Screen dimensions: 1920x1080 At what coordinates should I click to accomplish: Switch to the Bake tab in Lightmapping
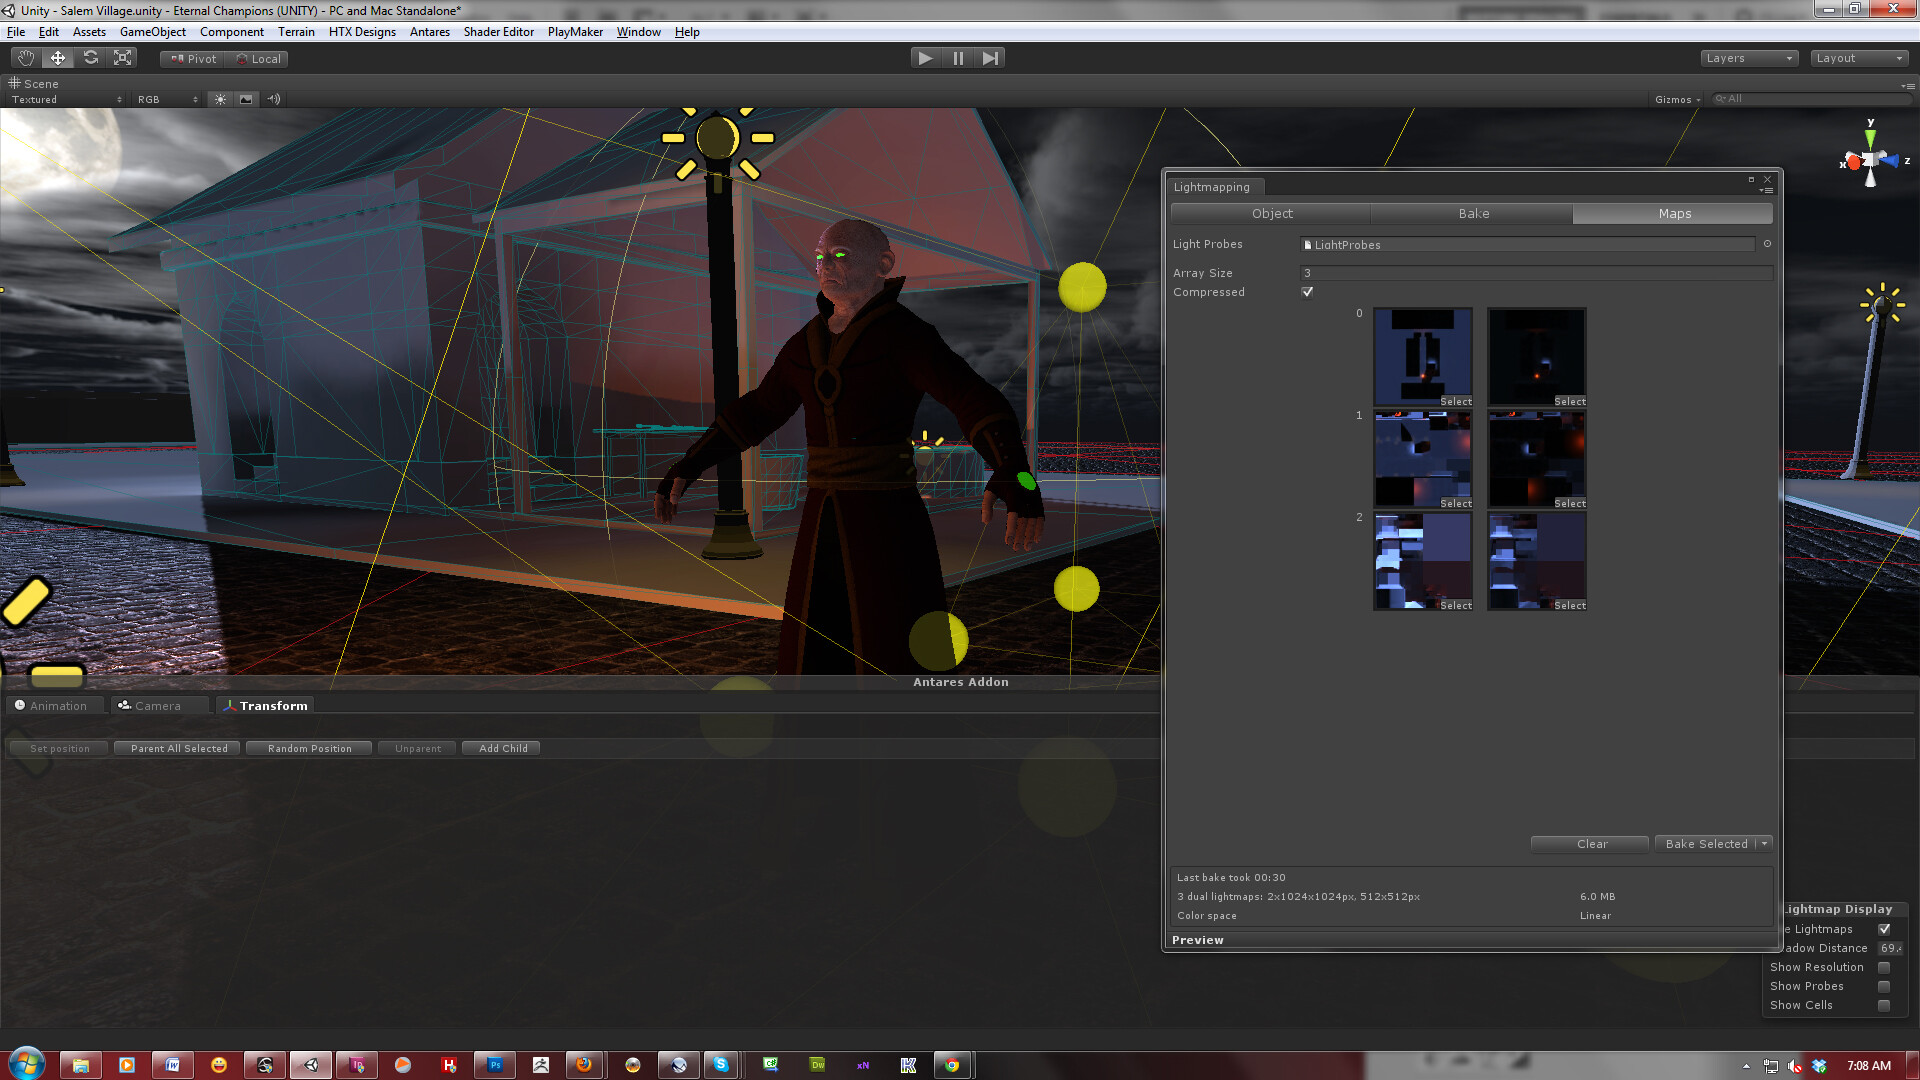pyautogui.click(x=1471, y=213)
